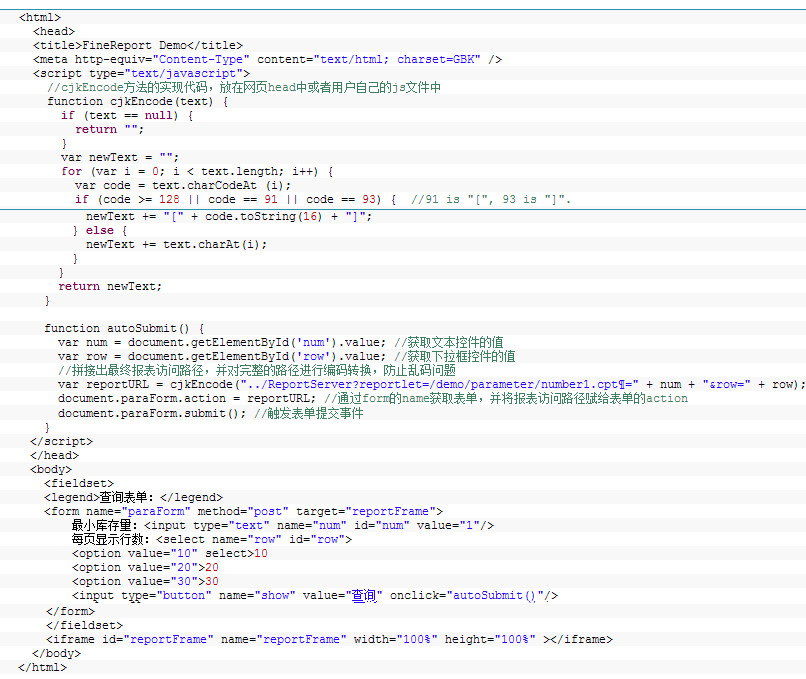The width and height of the screenshot is (806, 679).
Task: Click the meta http-equiv Content-Type line
Action: click(x=267, y=59)
